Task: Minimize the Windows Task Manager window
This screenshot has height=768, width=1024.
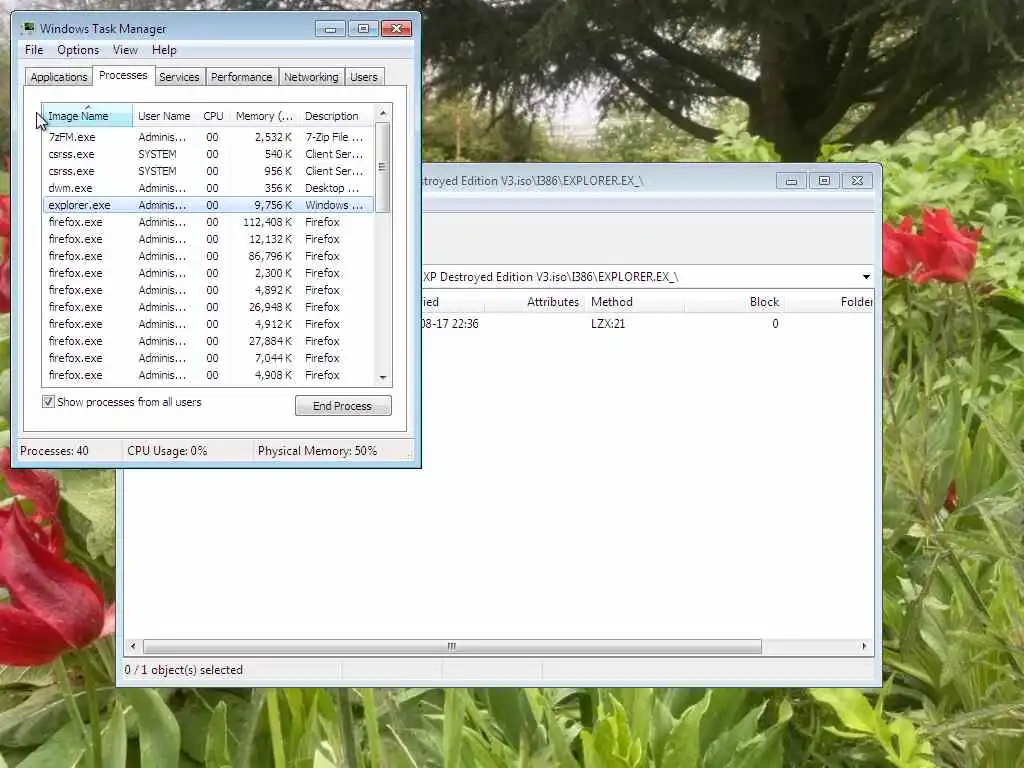Action: point(330,29)
